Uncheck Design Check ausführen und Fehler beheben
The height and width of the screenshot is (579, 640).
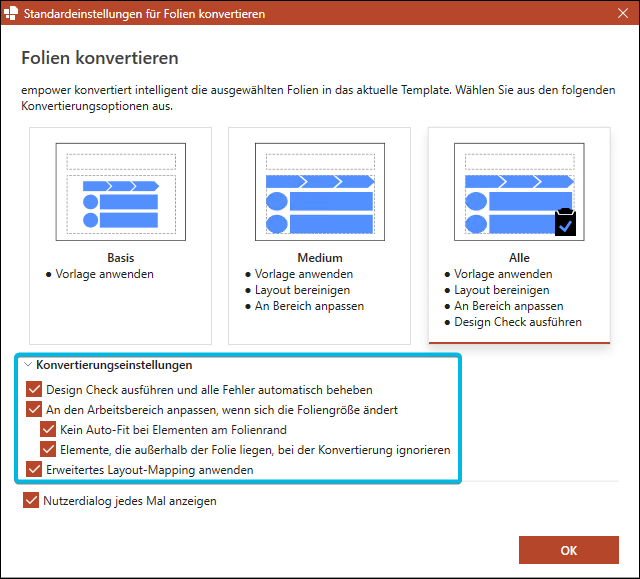point(34,389)
